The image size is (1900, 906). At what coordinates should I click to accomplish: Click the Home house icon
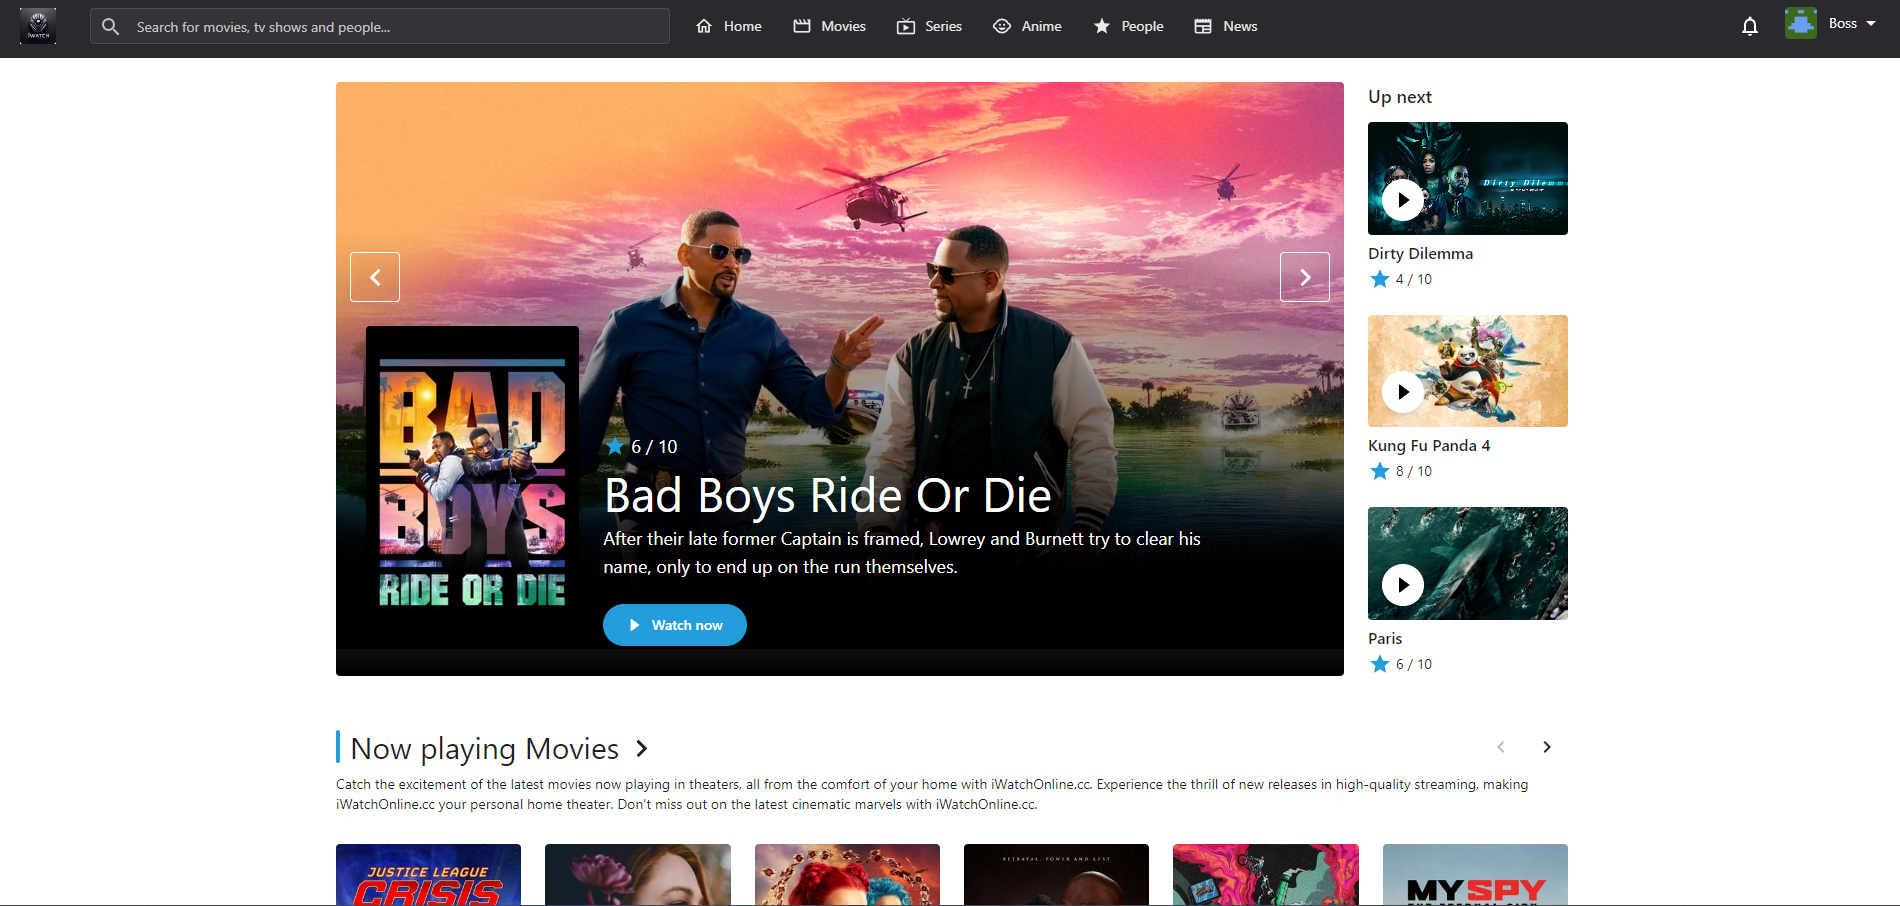tap(704, 26)
